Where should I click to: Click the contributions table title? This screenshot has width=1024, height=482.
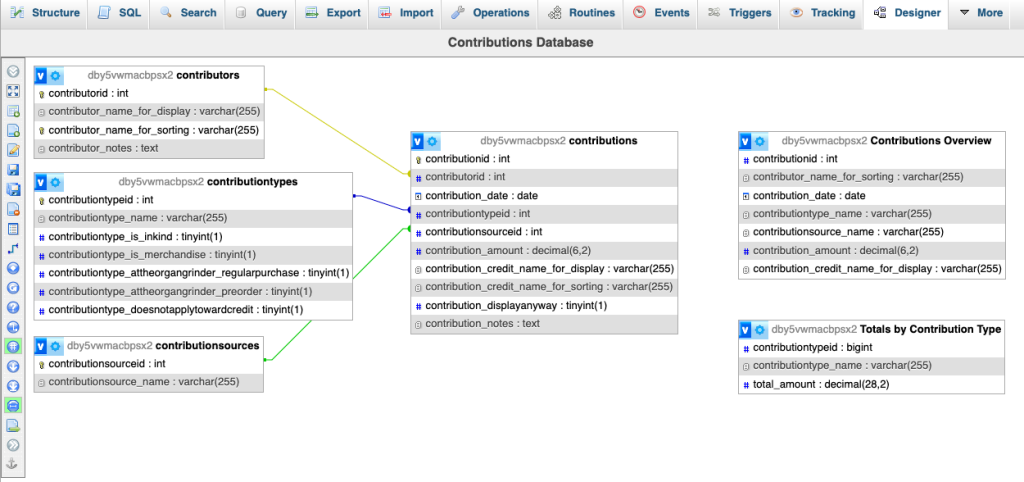coord(603,140)
